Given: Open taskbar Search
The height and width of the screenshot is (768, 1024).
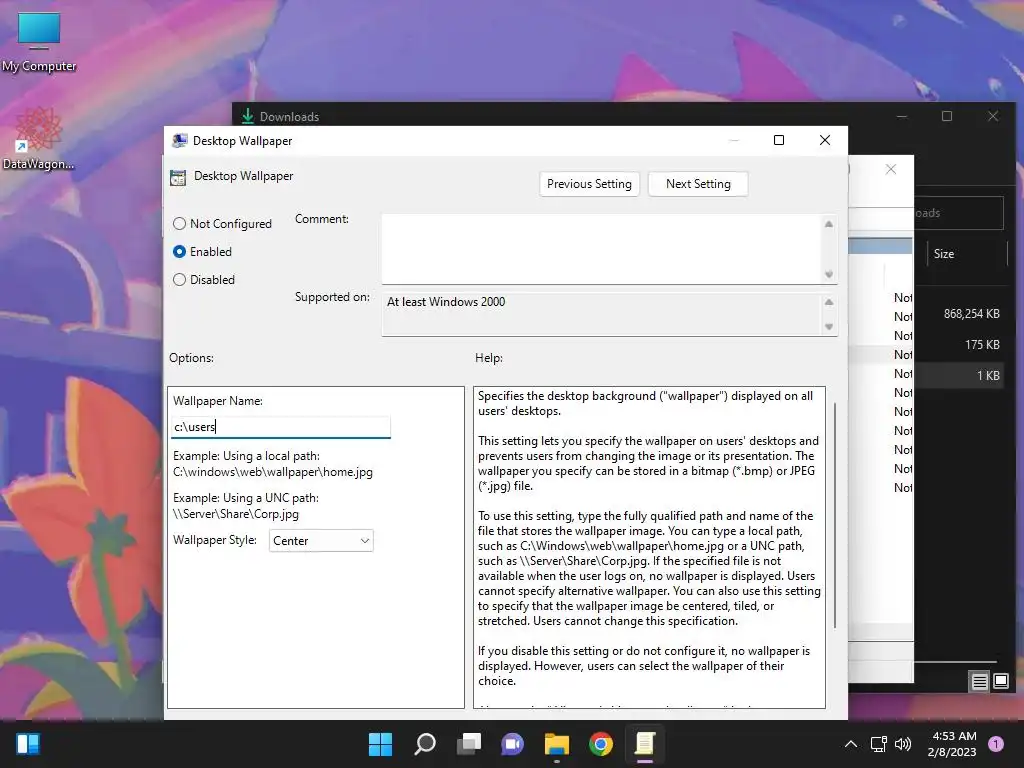Looking at the screenshot, I should (x=424, y=744).
